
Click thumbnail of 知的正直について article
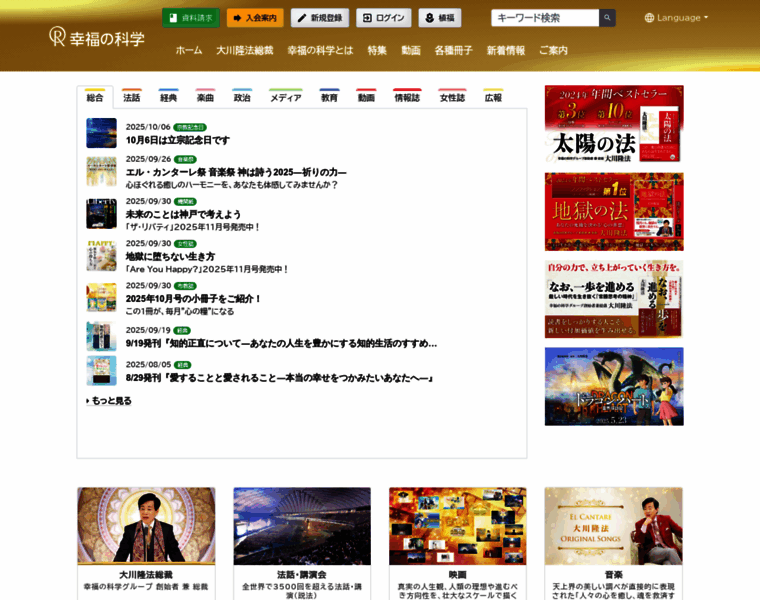pyautogui.click(x=101, y=336)
